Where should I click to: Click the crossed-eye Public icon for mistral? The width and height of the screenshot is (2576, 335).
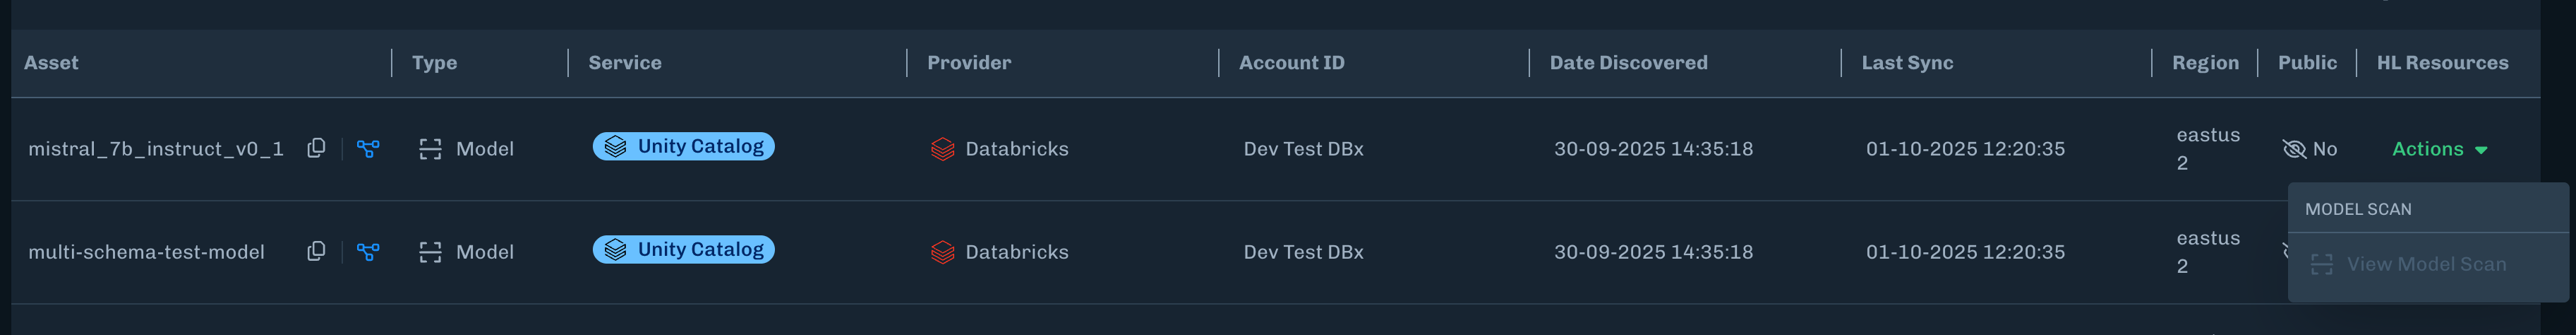[2294, 149]
